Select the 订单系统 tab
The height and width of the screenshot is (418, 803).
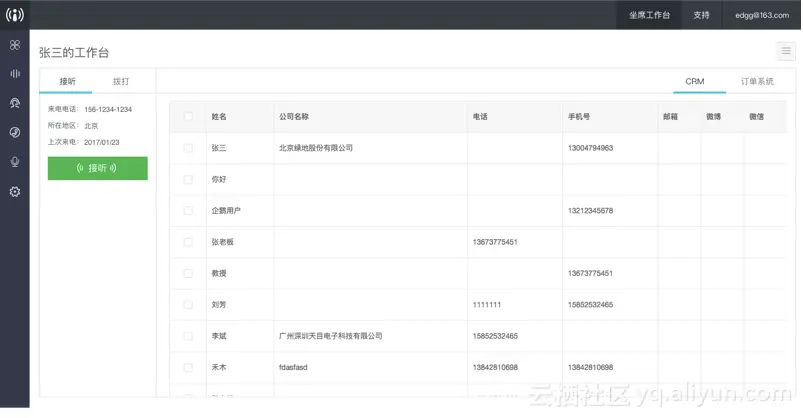[x=757, y=81]
